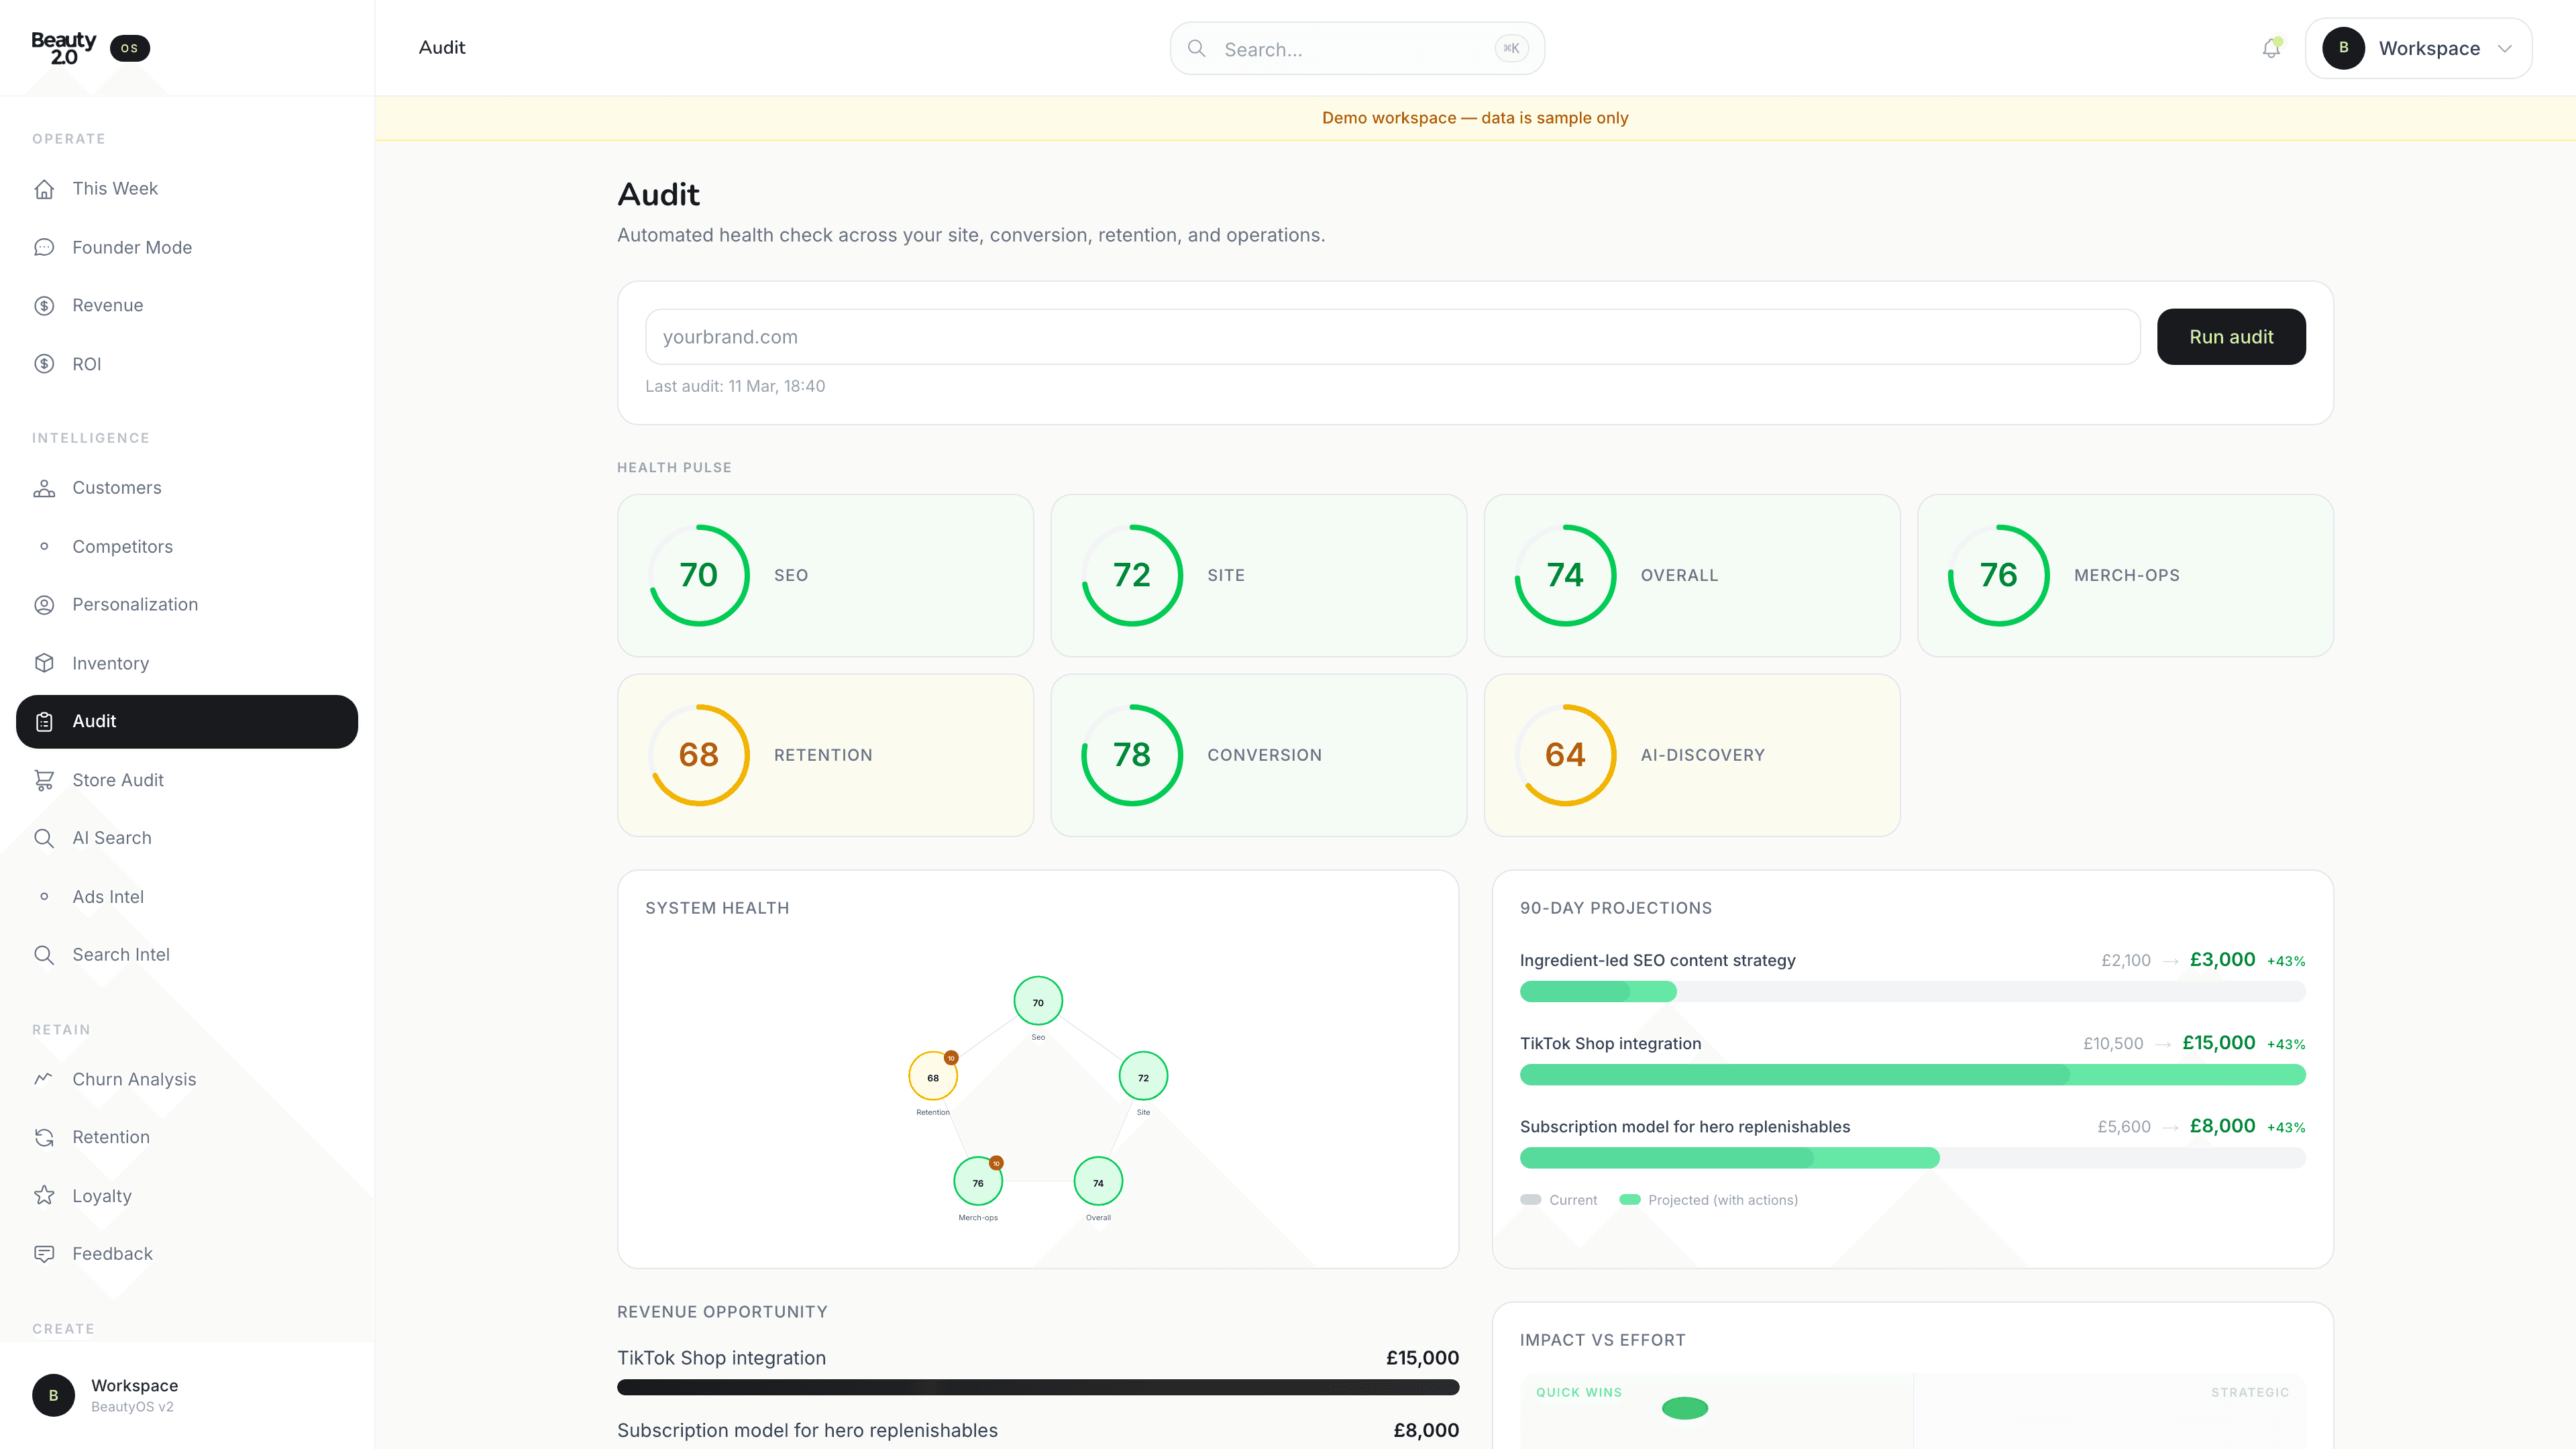2576x1449 pixels.
Task: Click the yourbrand.com URL field
Action: [1392, 337]
